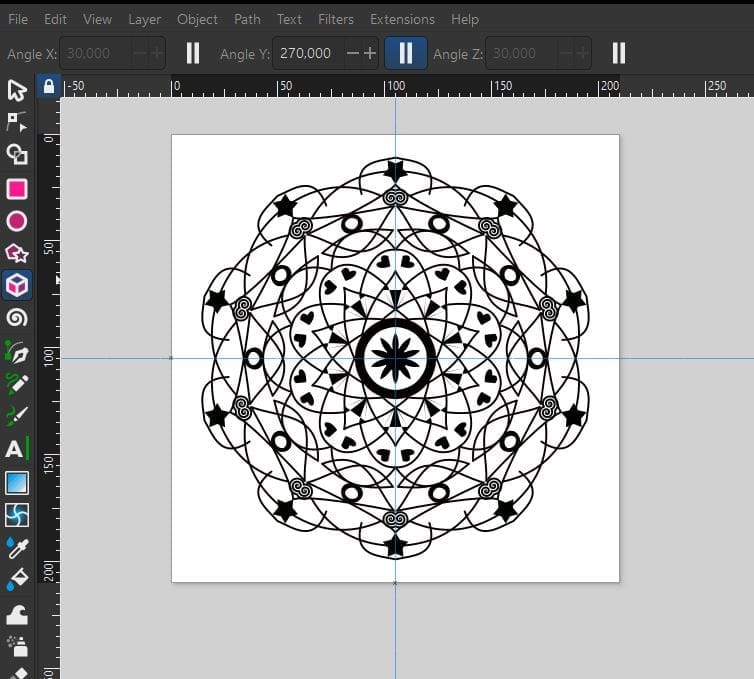Image resolution: width=754 pixels, height=679 pixels.
Task: Pick the pink Rectangle tool
Action: (x=17, y=189)
